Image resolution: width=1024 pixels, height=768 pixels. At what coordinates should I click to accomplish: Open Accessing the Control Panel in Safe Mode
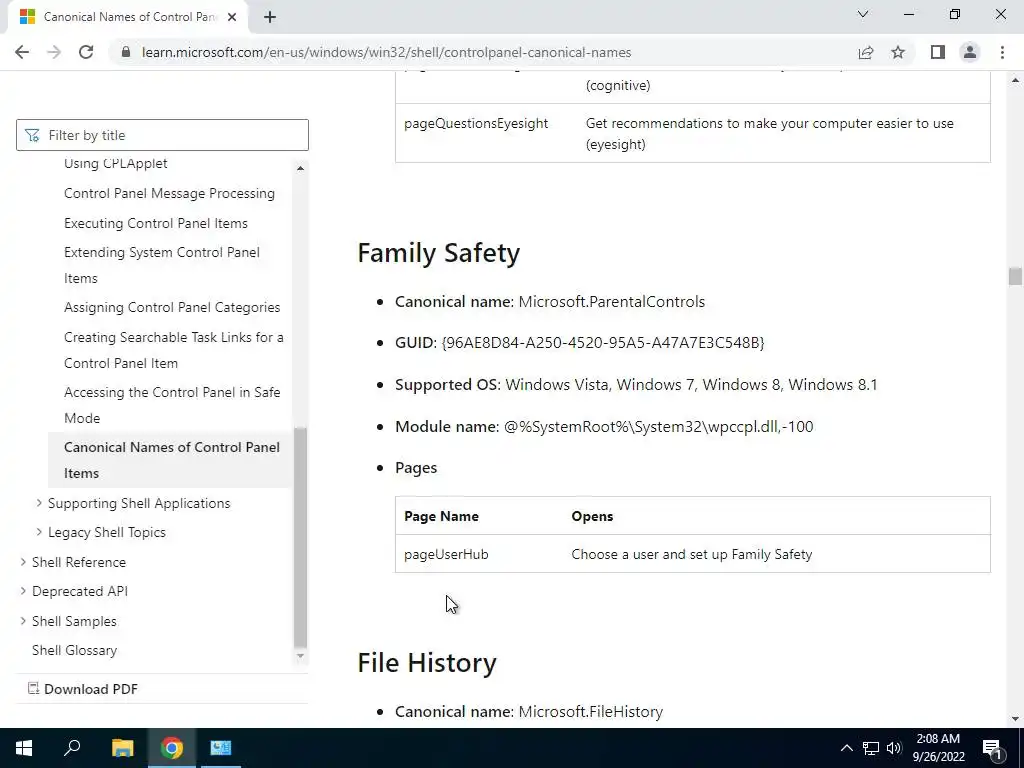click(x=172, y=405)
